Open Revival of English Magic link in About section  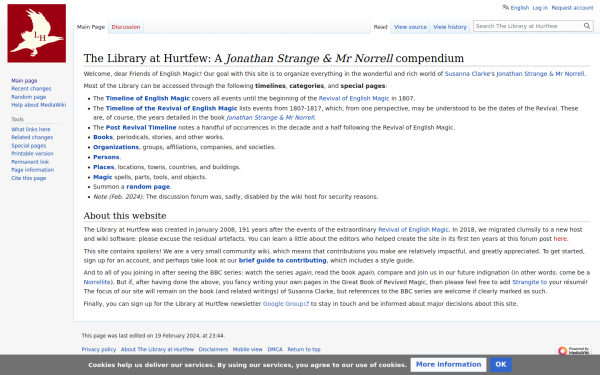413,230
